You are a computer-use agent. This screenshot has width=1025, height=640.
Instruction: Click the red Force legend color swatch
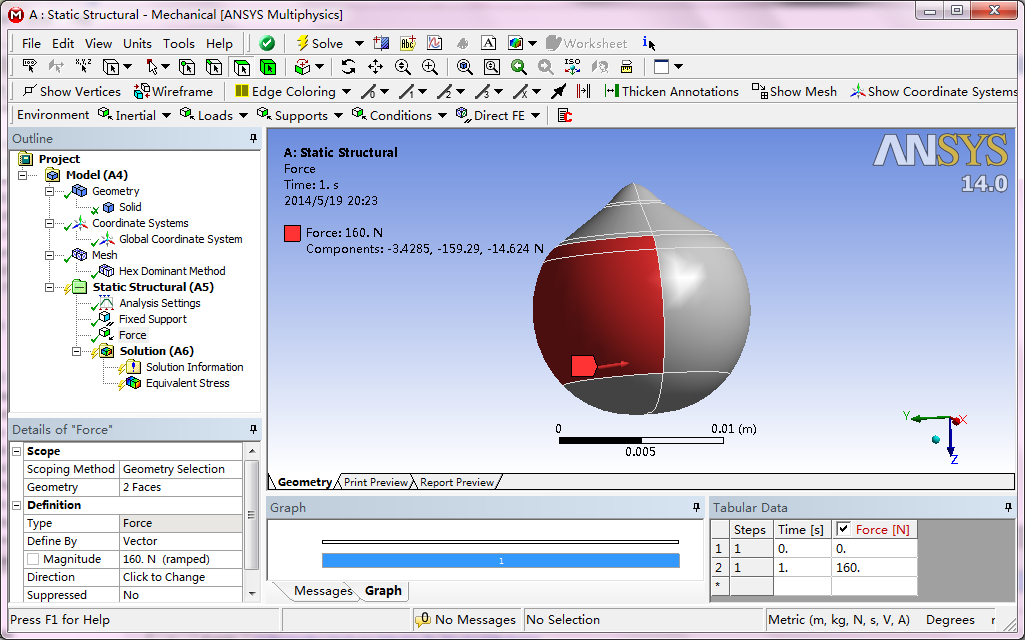pos(292,233)
